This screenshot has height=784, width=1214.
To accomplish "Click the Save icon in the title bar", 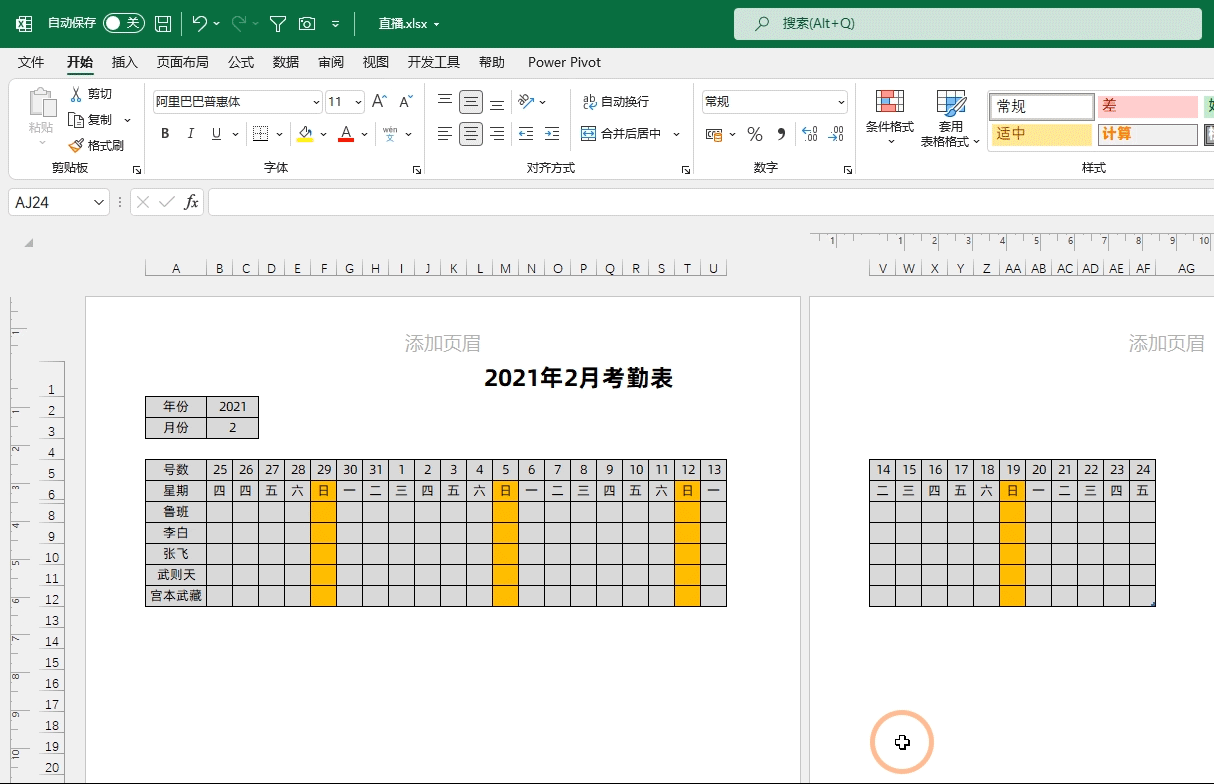I will (x=163, y=23).
